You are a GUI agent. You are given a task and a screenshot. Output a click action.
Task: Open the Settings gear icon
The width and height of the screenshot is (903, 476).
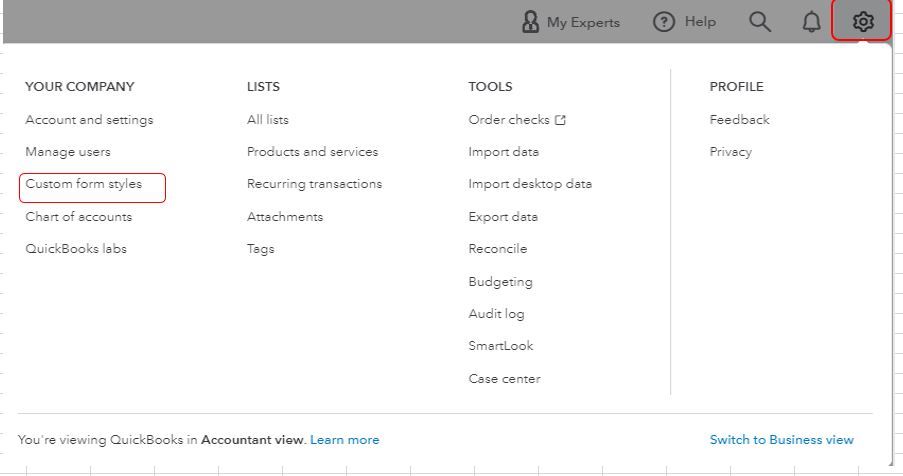[863, 22]
